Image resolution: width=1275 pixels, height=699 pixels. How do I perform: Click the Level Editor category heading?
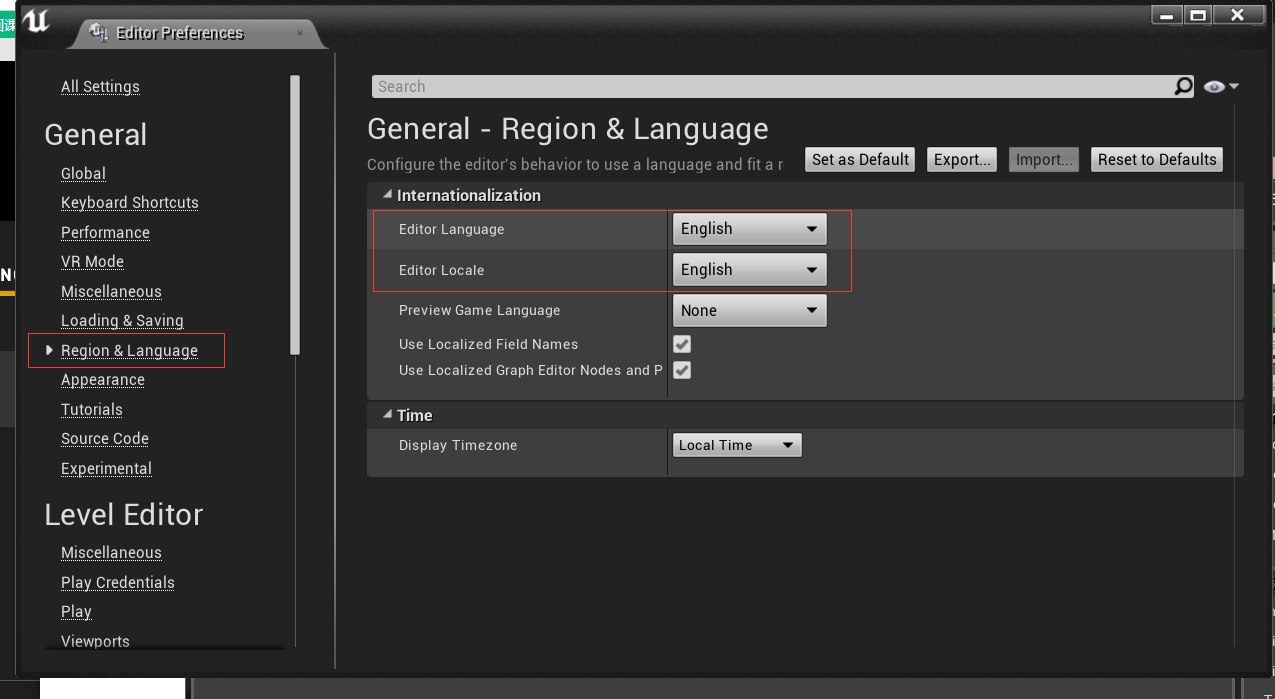click(x=124, y=515)
